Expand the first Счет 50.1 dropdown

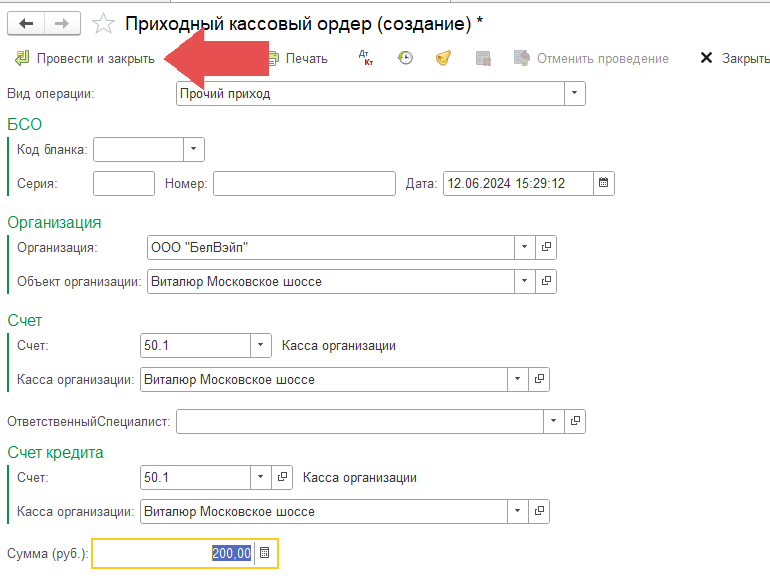click(x=261, y=345)
